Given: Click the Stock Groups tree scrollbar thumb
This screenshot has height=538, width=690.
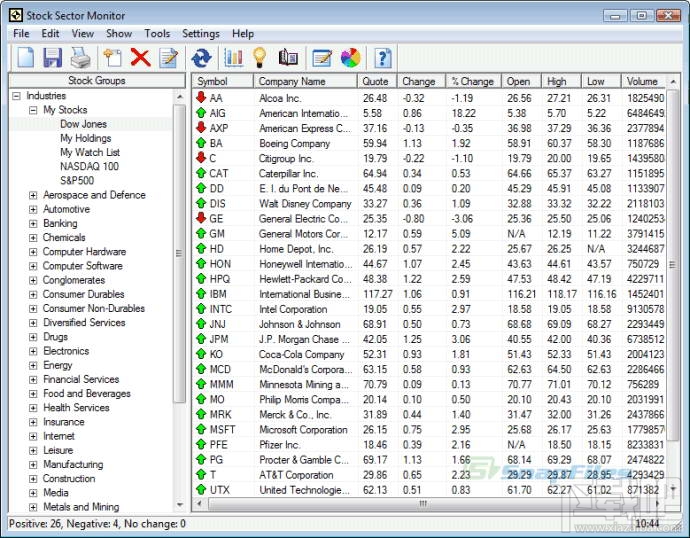Looking at the screenshot, I should click(179, 253).
